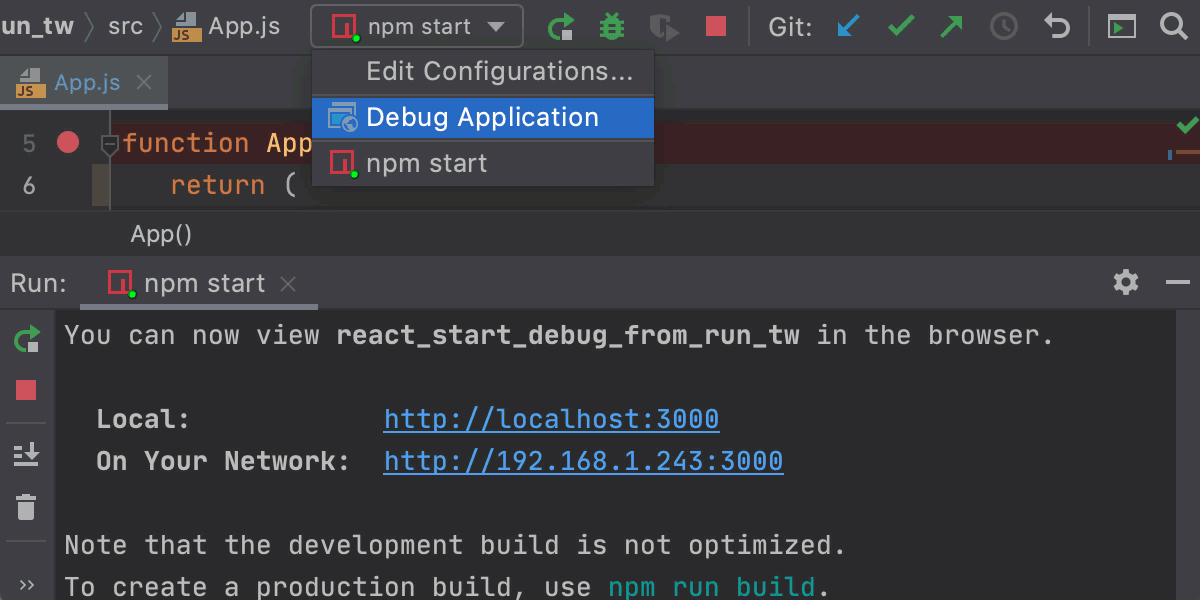
Task: Update project with the blue Git arrow
Action: tap(848, 27)
